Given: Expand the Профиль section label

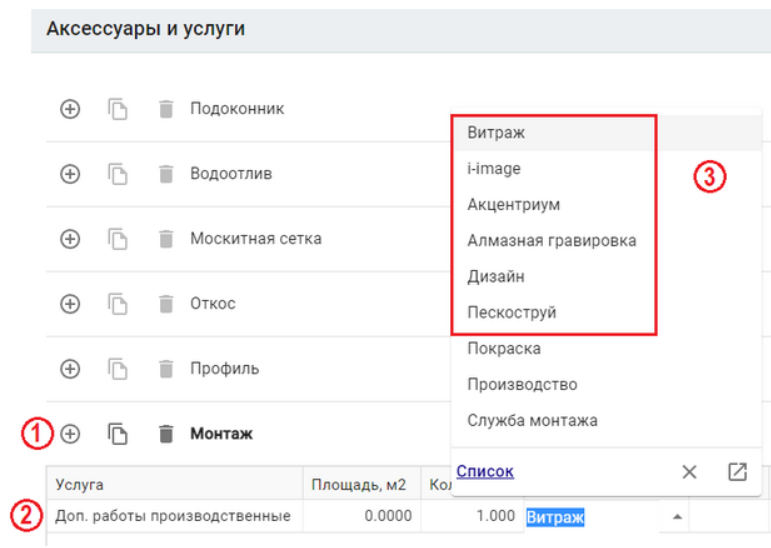Looking at the screenshot, I should [x=225, y=368].
